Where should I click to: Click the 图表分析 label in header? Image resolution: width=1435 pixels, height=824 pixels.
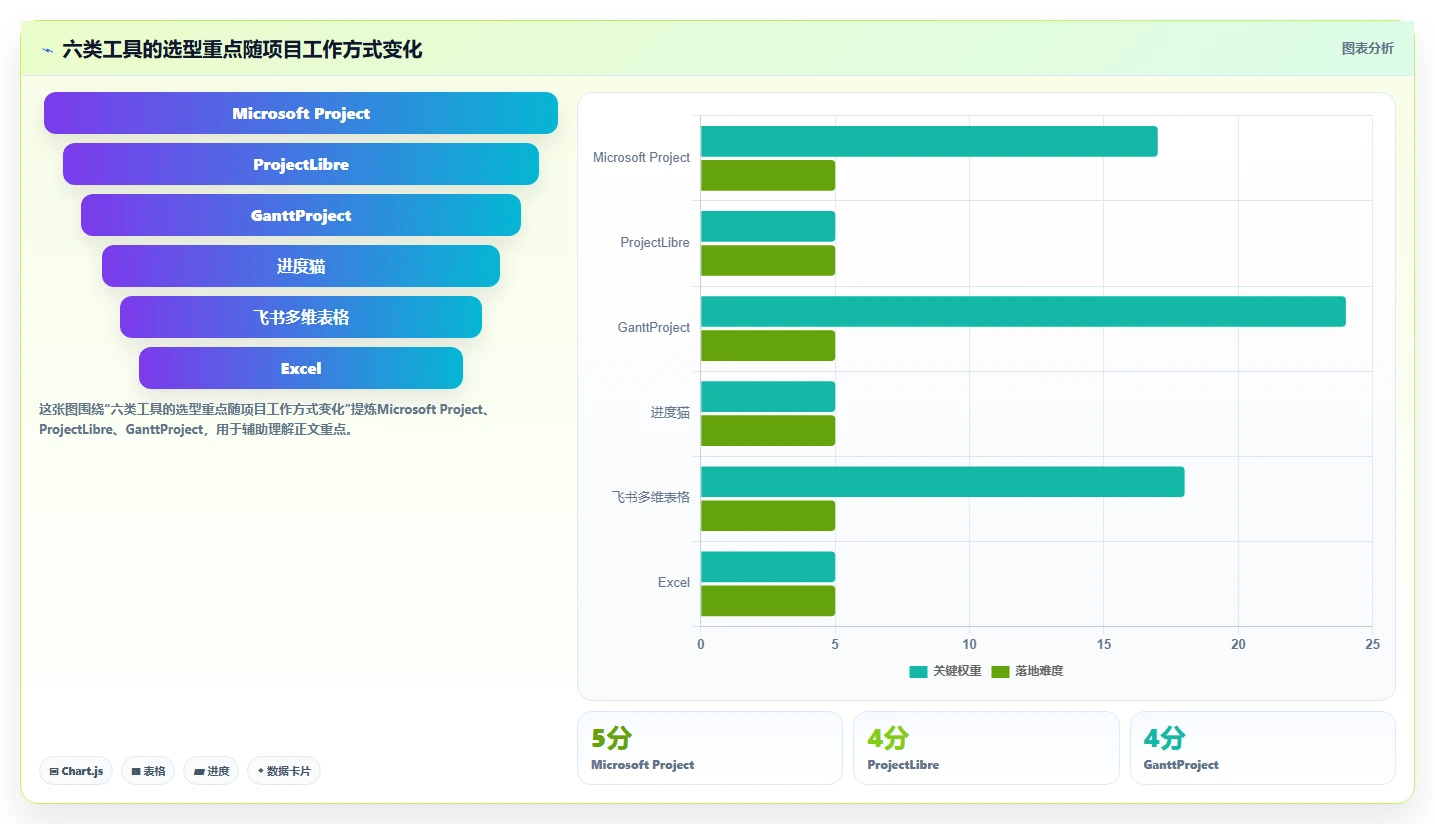pyautogui.click(x=1367, y=48)
